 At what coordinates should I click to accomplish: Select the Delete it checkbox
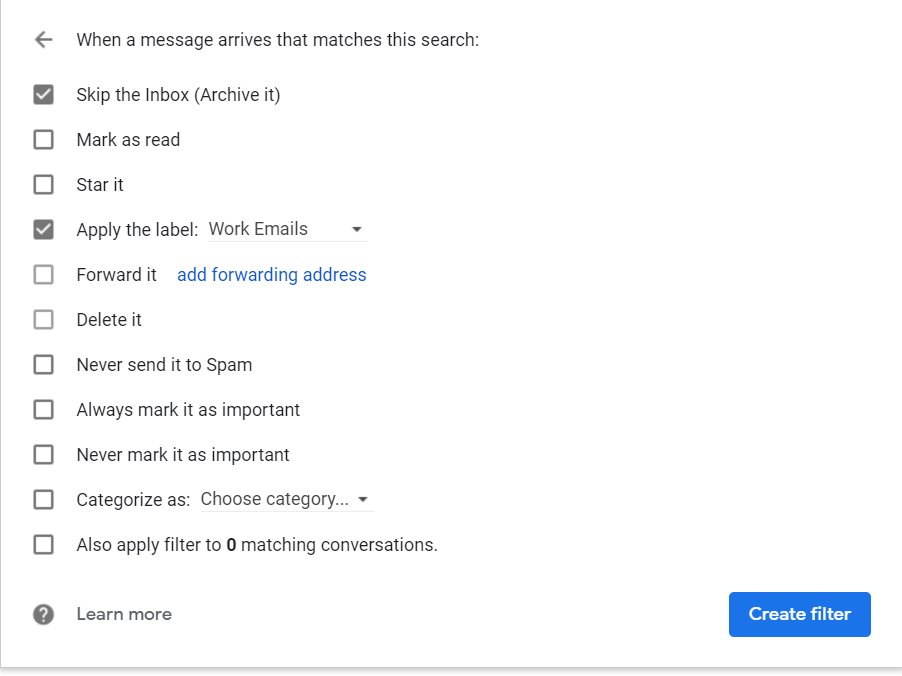43,320
